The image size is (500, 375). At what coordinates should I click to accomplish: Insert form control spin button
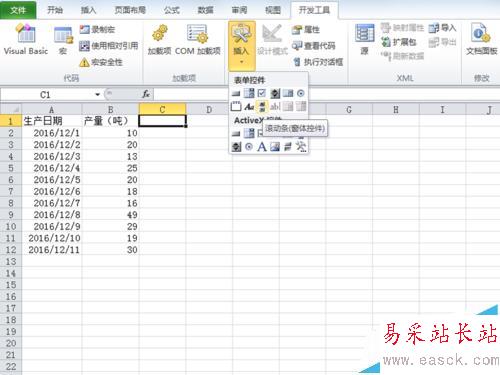(x=275, y=94)
